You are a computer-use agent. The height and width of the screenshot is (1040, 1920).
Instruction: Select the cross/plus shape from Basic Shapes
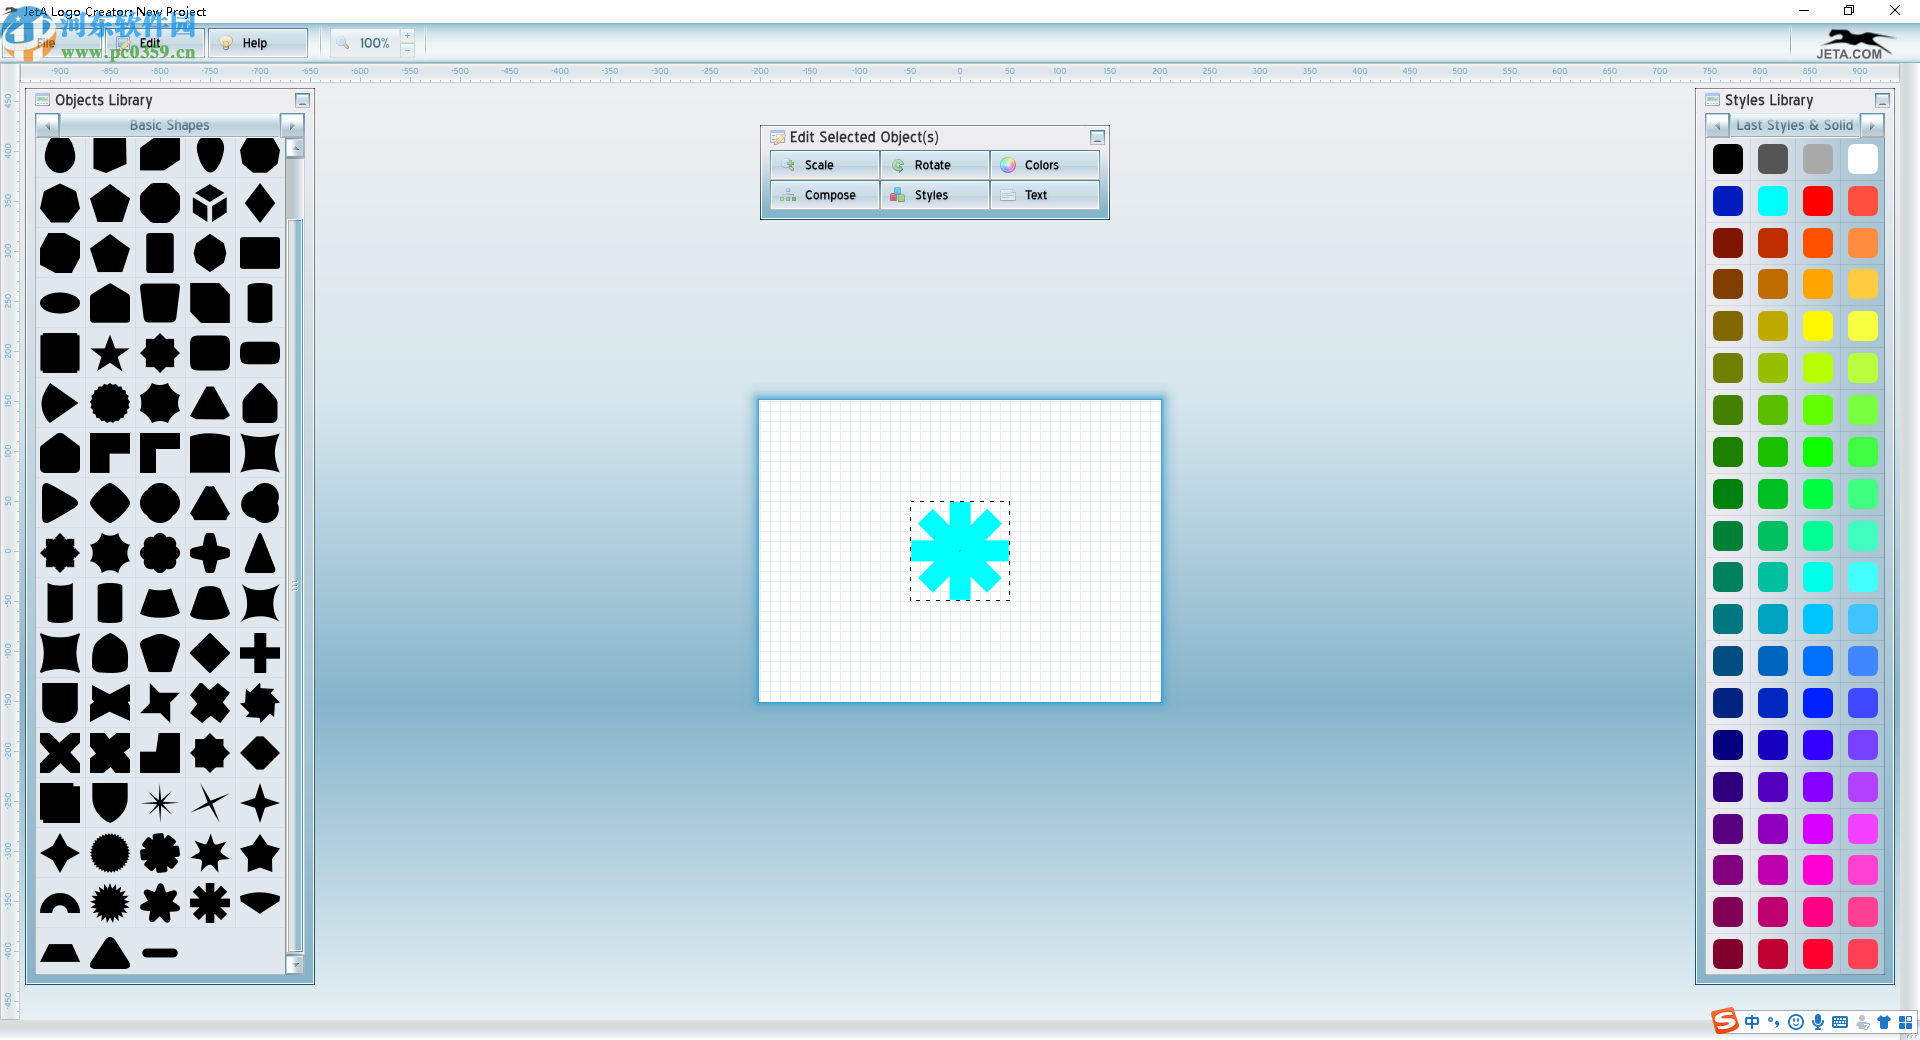(260, 653)
